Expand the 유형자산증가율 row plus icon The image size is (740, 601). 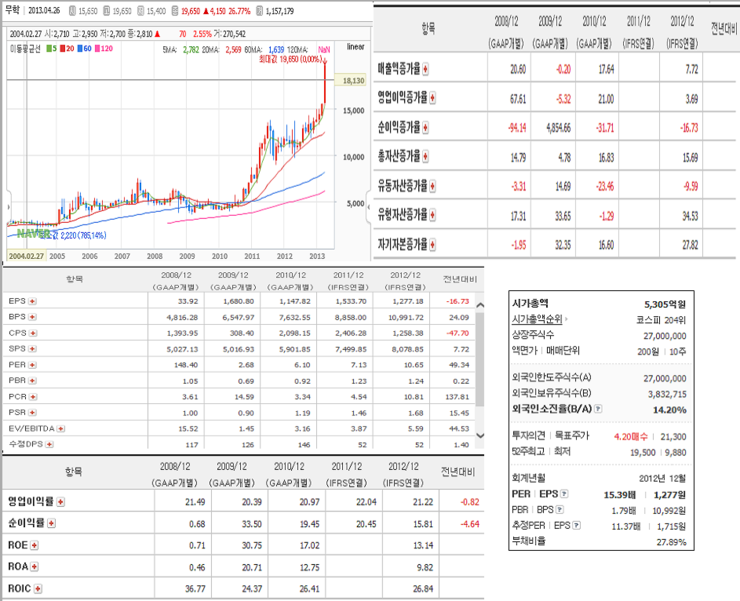(432, 215)
